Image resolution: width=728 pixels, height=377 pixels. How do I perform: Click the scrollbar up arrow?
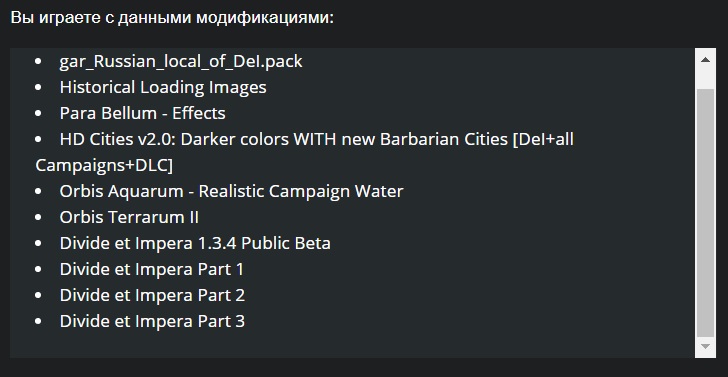pos(705,59)
